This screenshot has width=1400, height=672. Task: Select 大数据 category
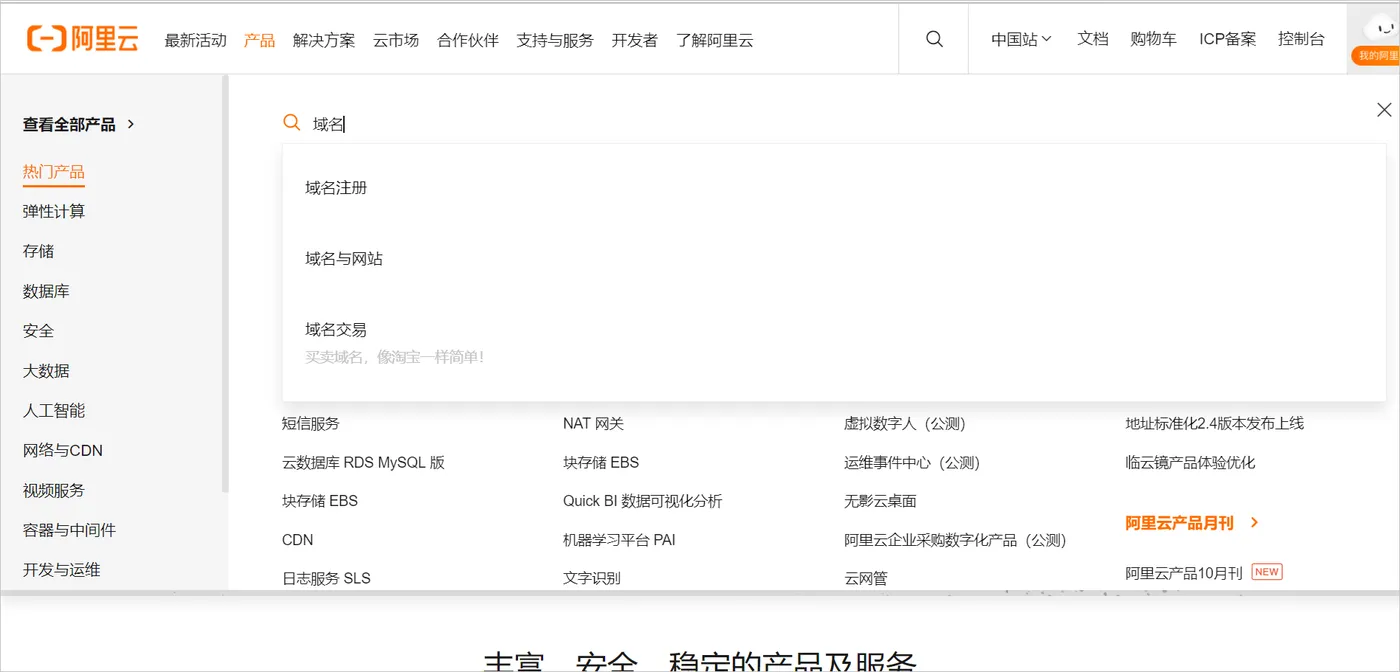(46, 371)
